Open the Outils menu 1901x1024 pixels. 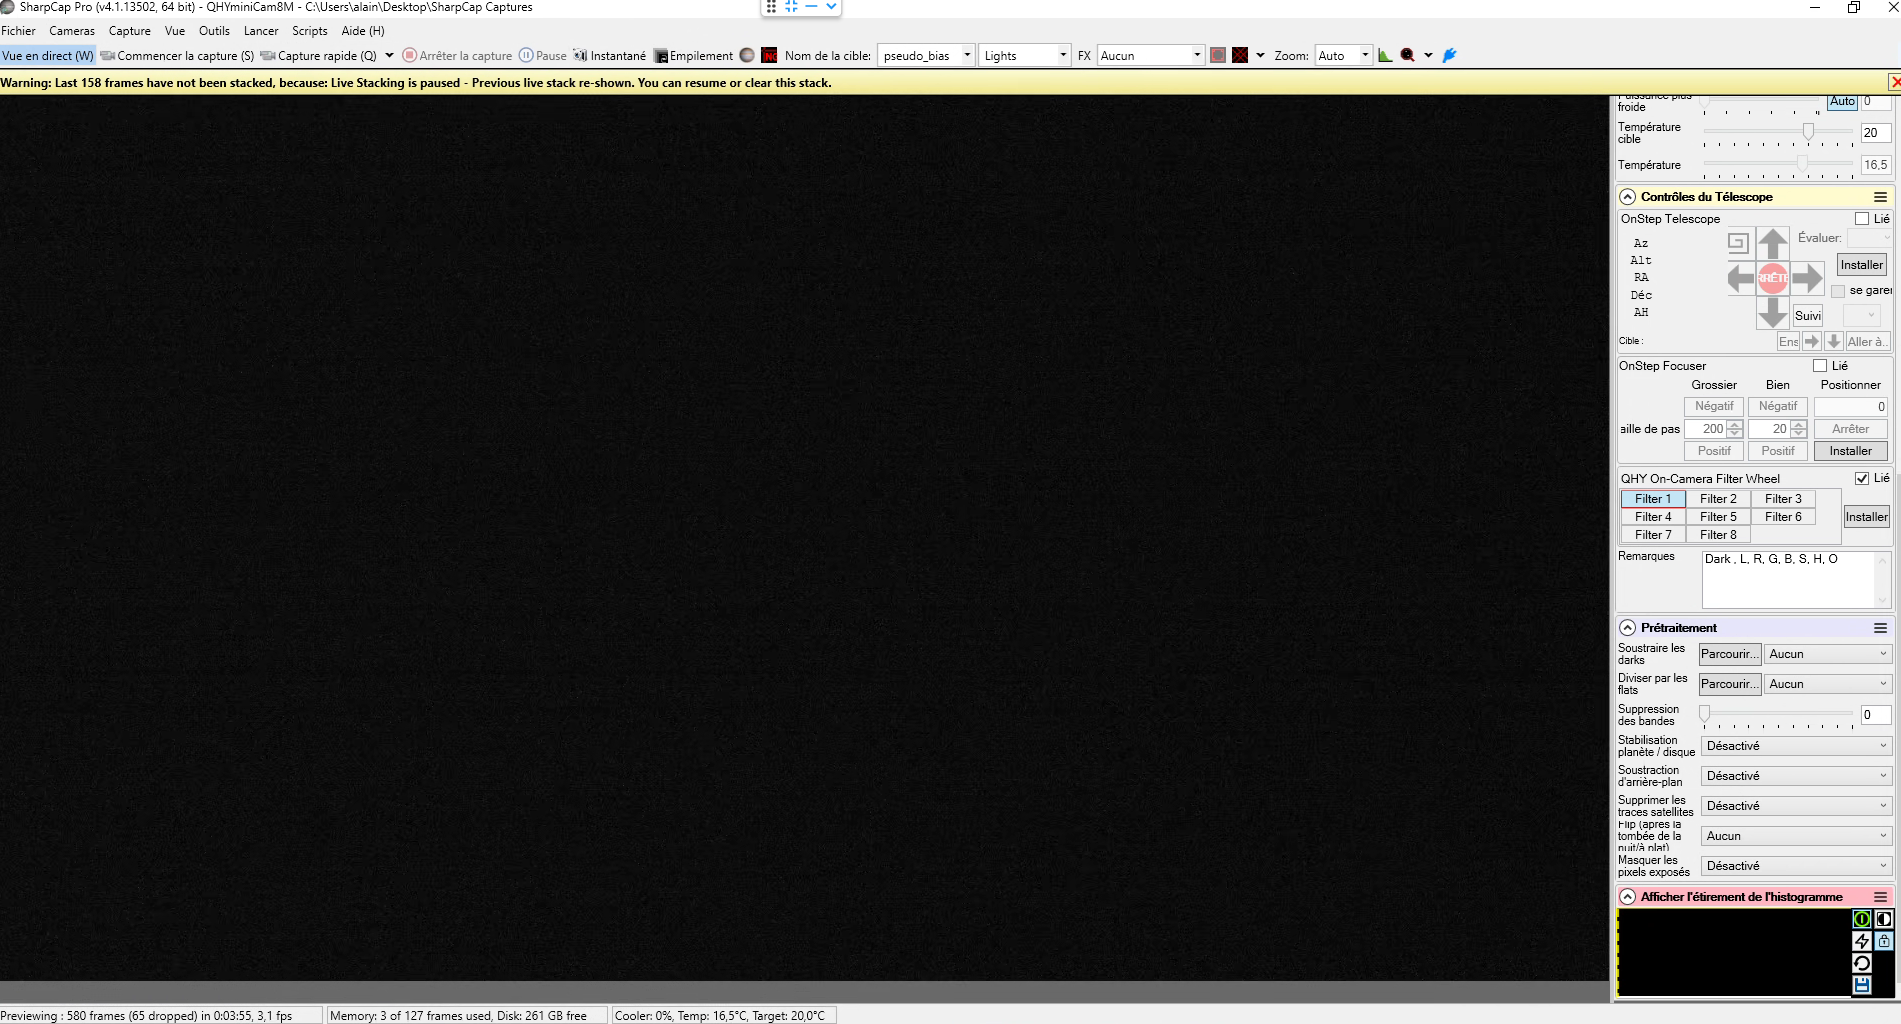coord(214,31)
